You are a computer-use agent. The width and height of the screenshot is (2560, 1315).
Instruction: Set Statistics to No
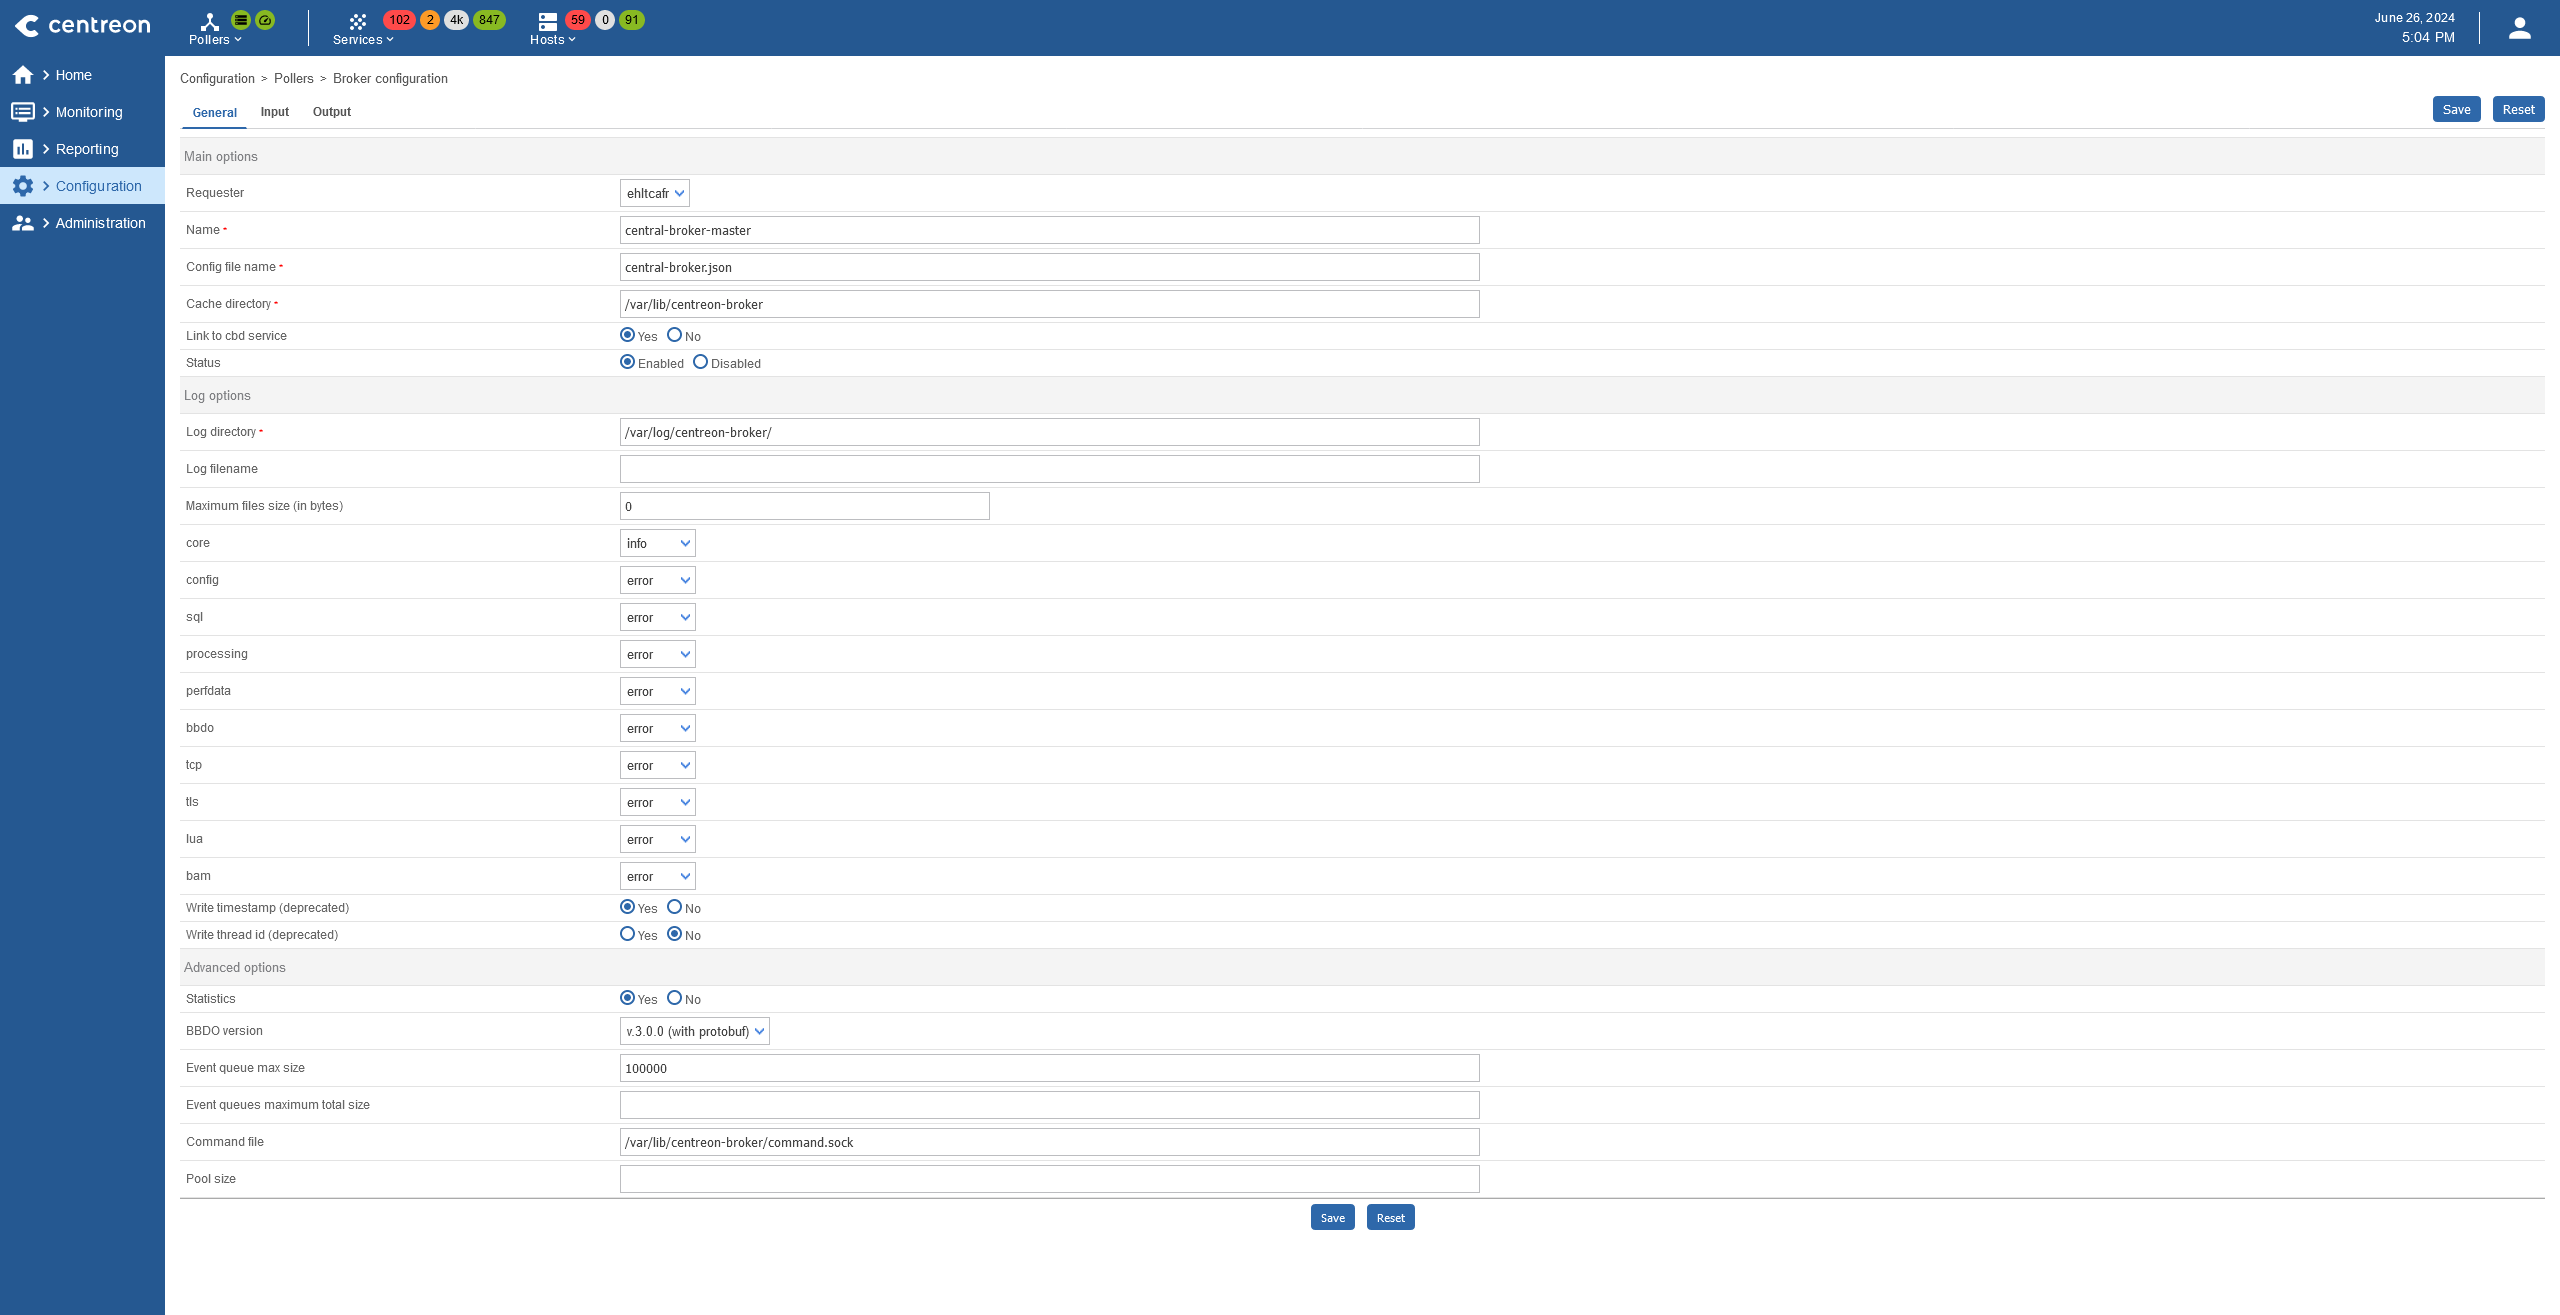[x=674, y=998]
